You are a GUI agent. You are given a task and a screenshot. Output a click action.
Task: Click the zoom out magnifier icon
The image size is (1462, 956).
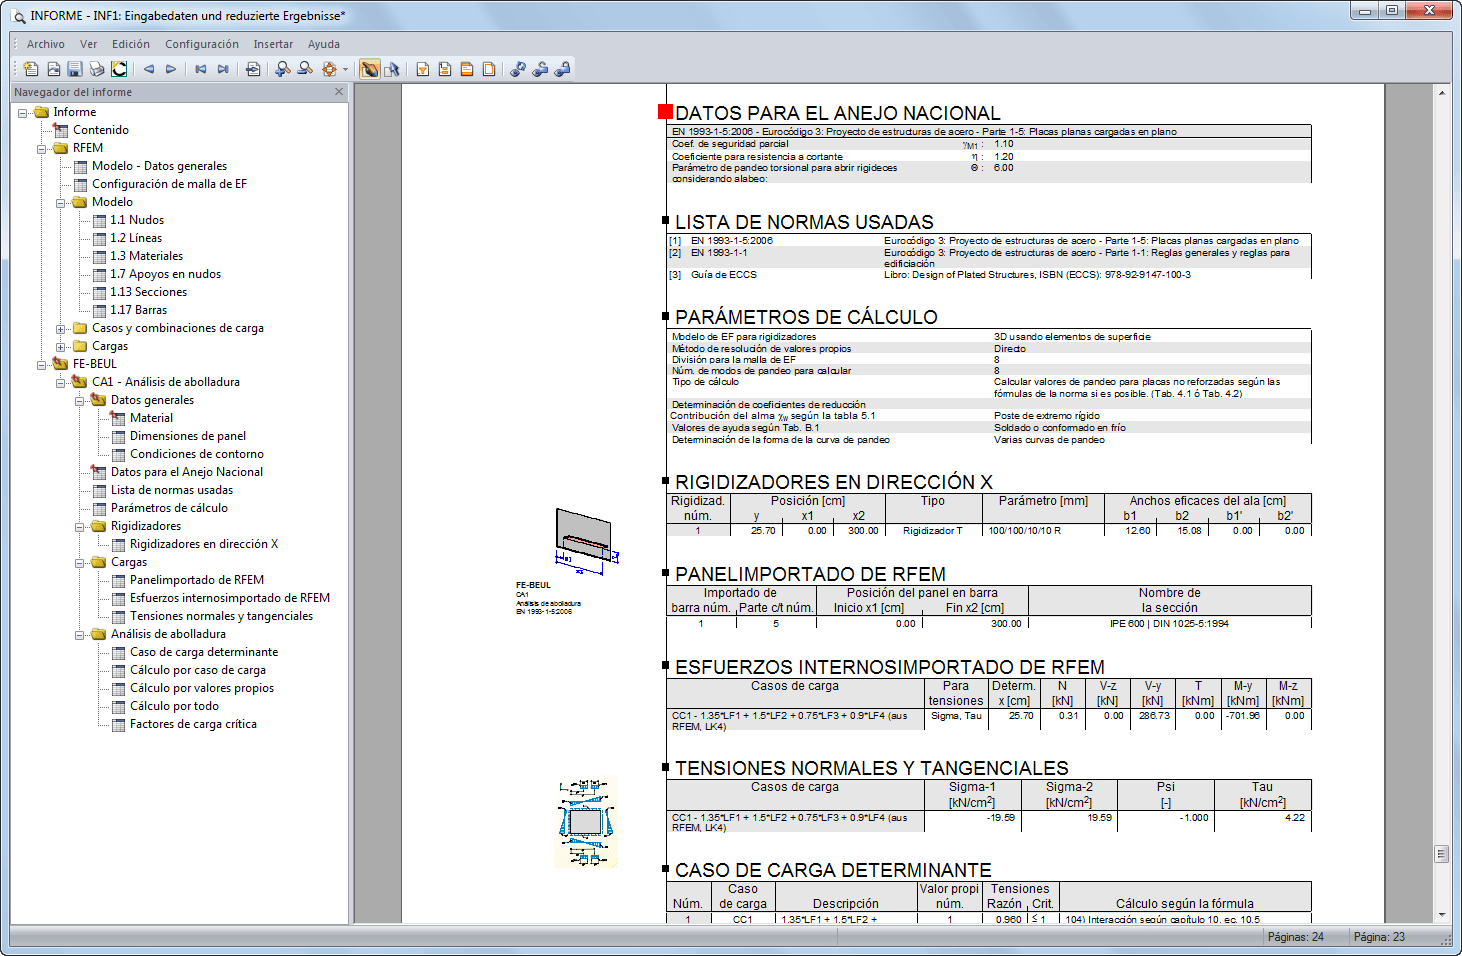pyautogui.click(x=305, y=69)
